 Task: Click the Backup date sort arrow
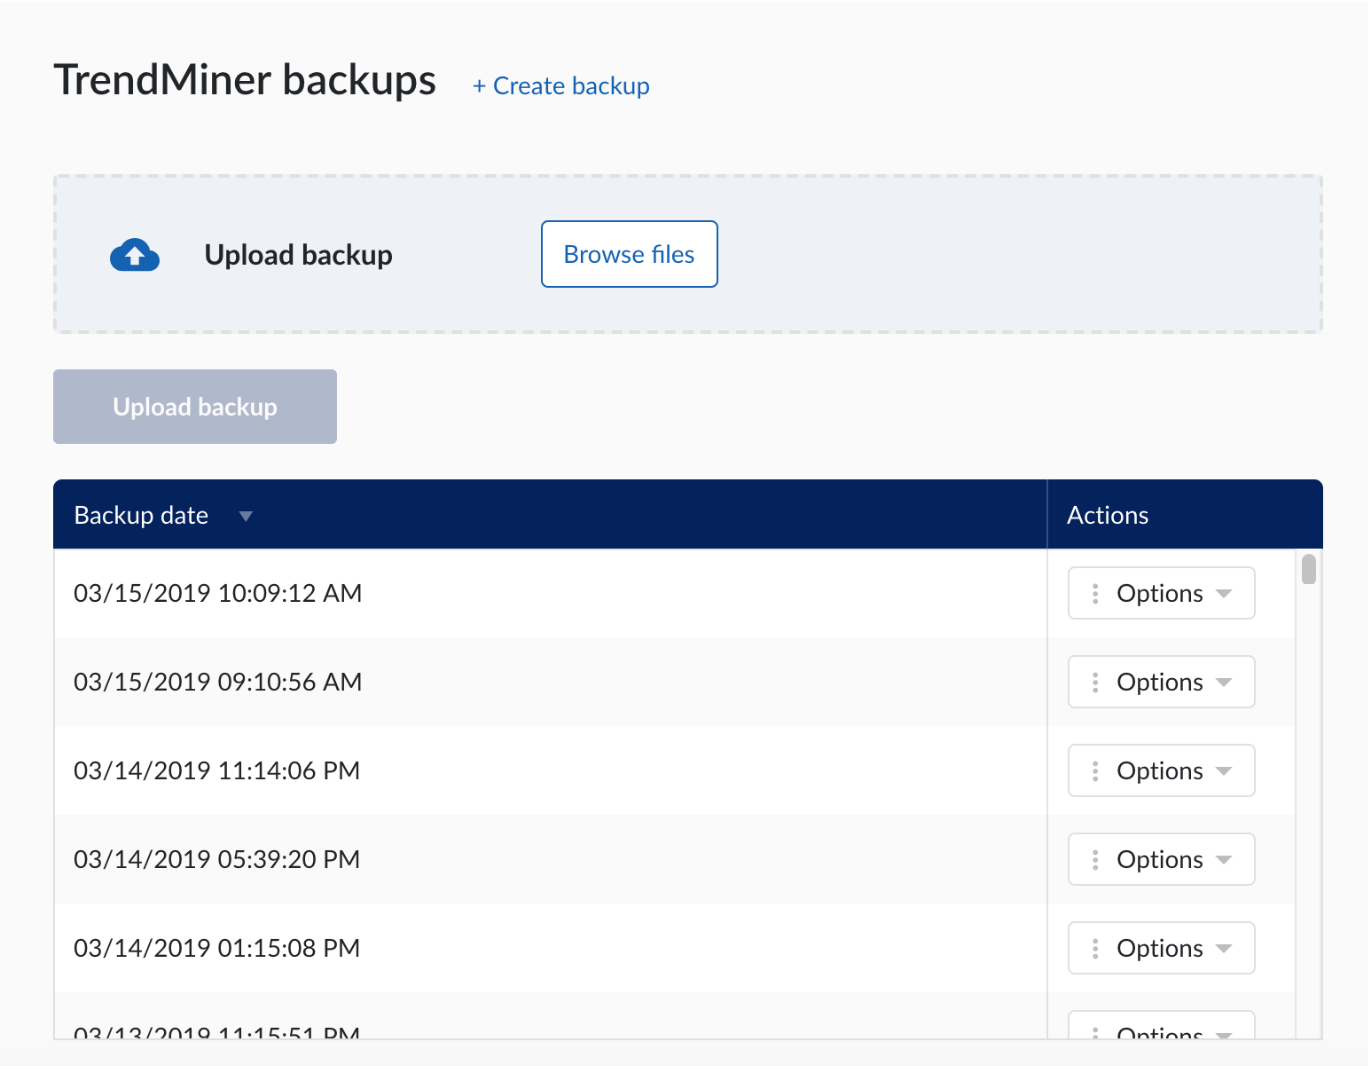coord(245,516)
